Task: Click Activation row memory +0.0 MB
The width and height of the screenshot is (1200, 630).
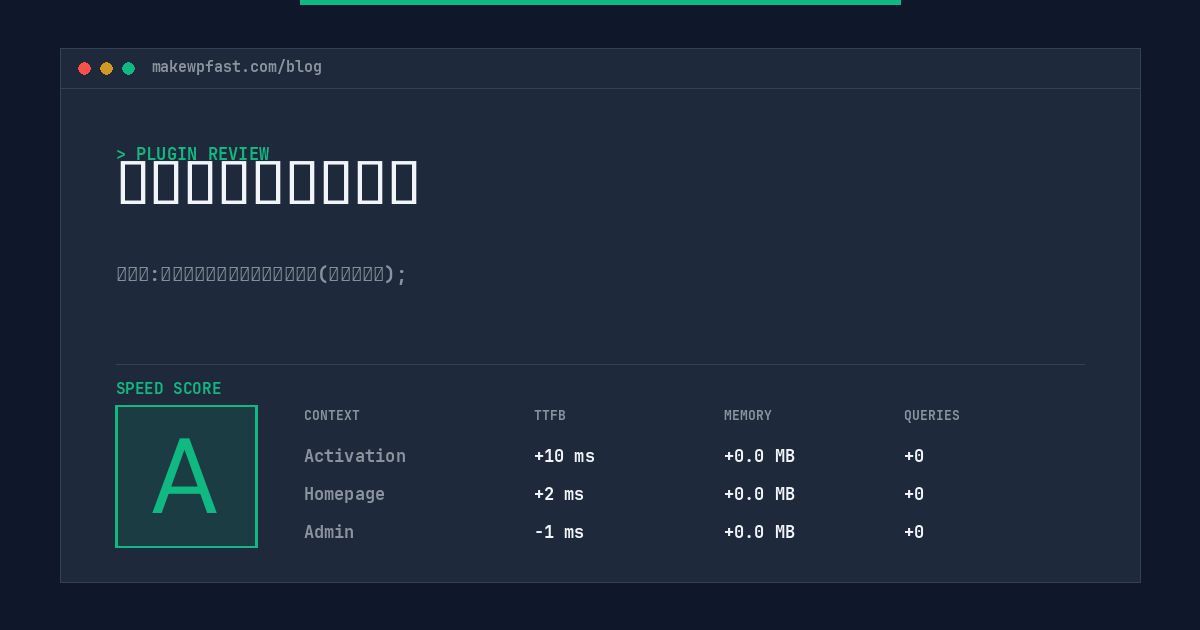Action: point(759,456)
